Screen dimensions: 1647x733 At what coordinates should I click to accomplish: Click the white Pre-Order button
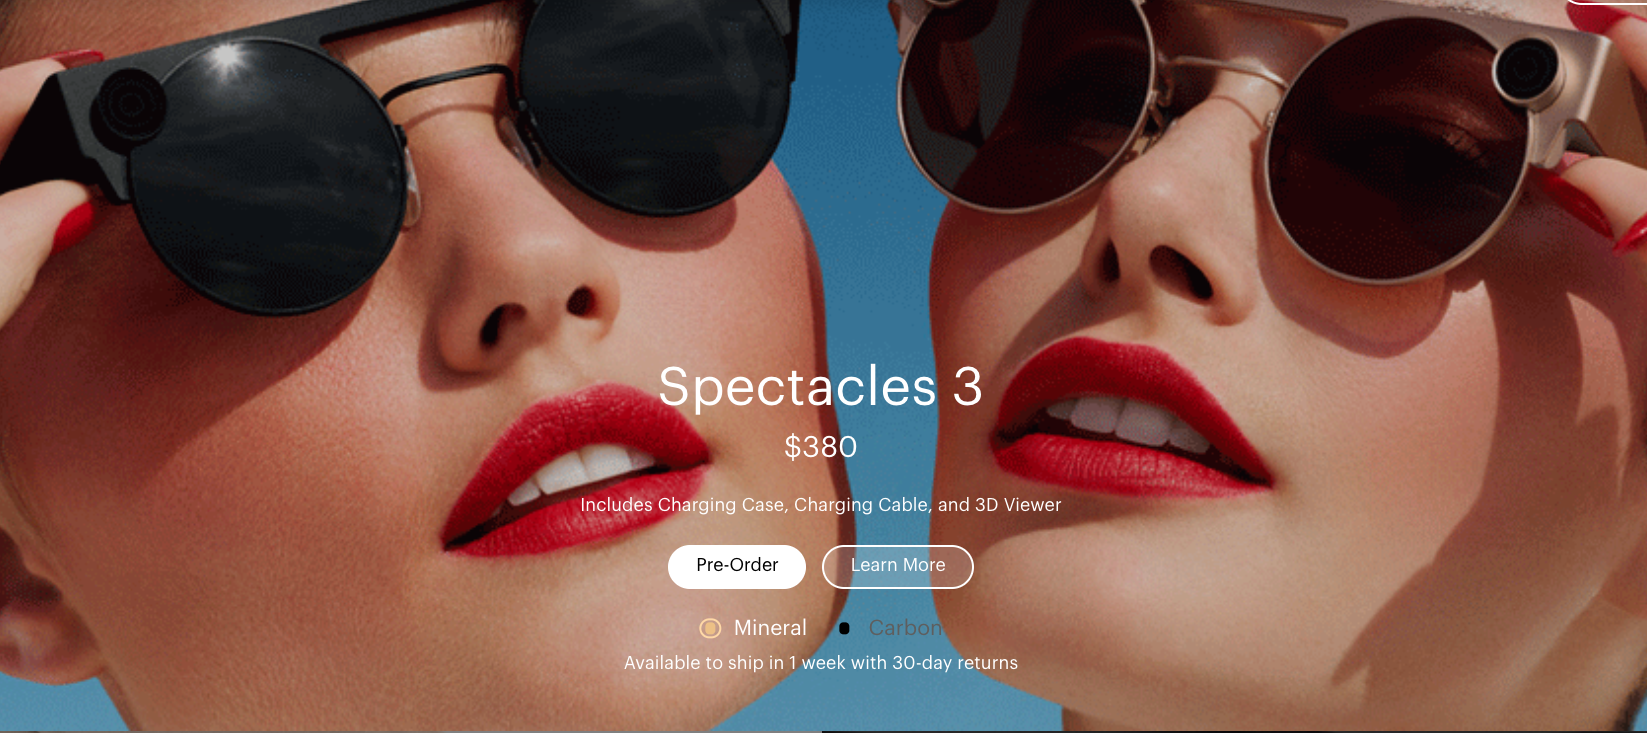click(737, 566)
